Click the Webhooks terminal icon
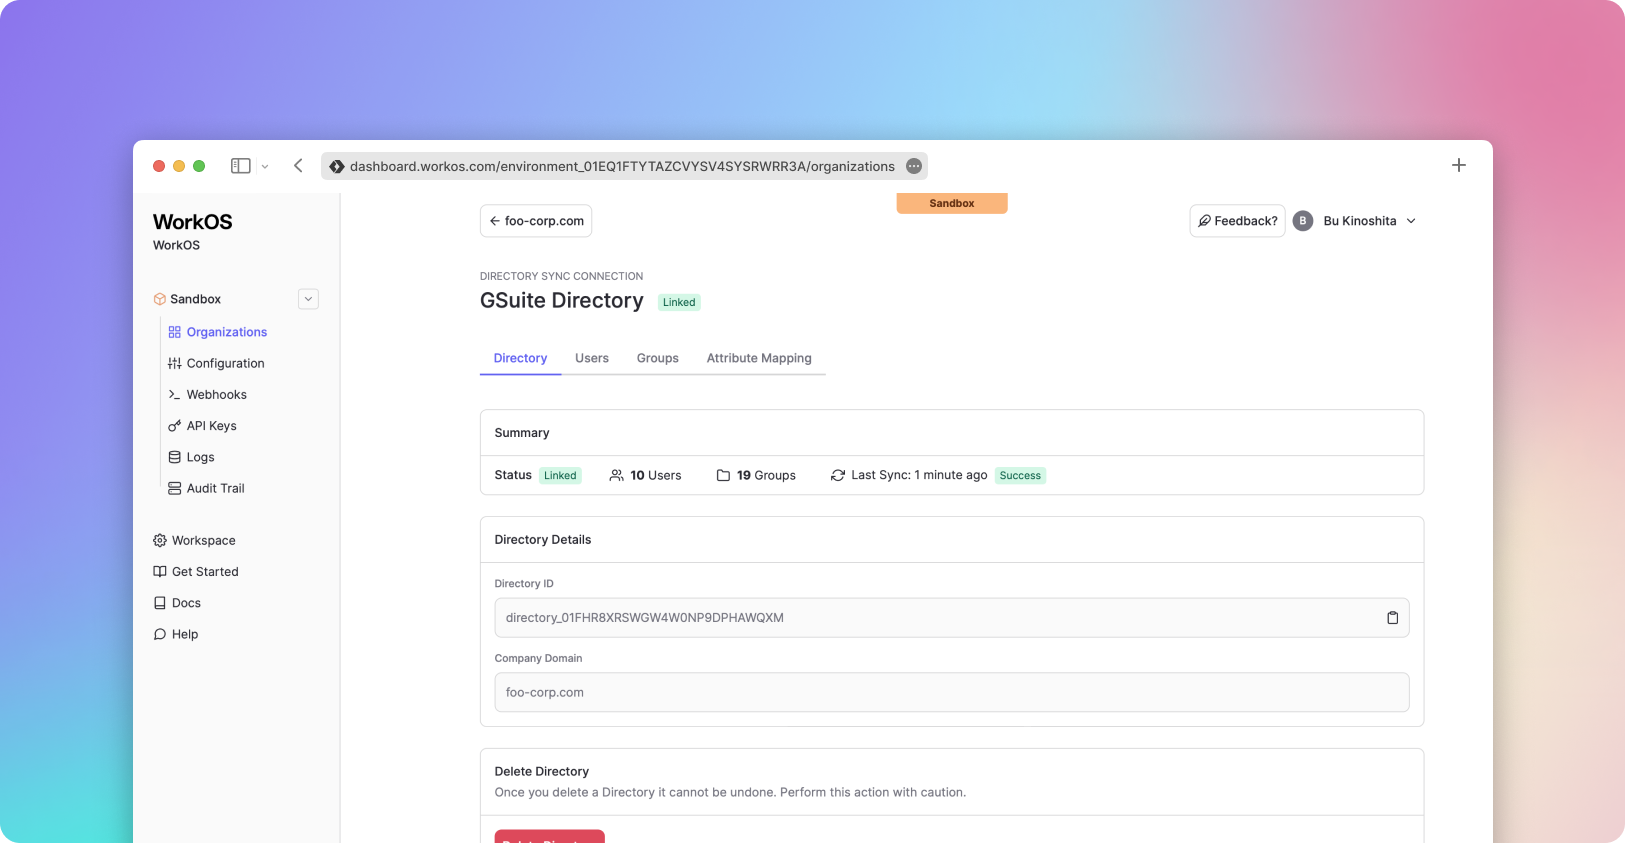The height and width of the screenshot is (843, 1625). [x=174, y=395]
